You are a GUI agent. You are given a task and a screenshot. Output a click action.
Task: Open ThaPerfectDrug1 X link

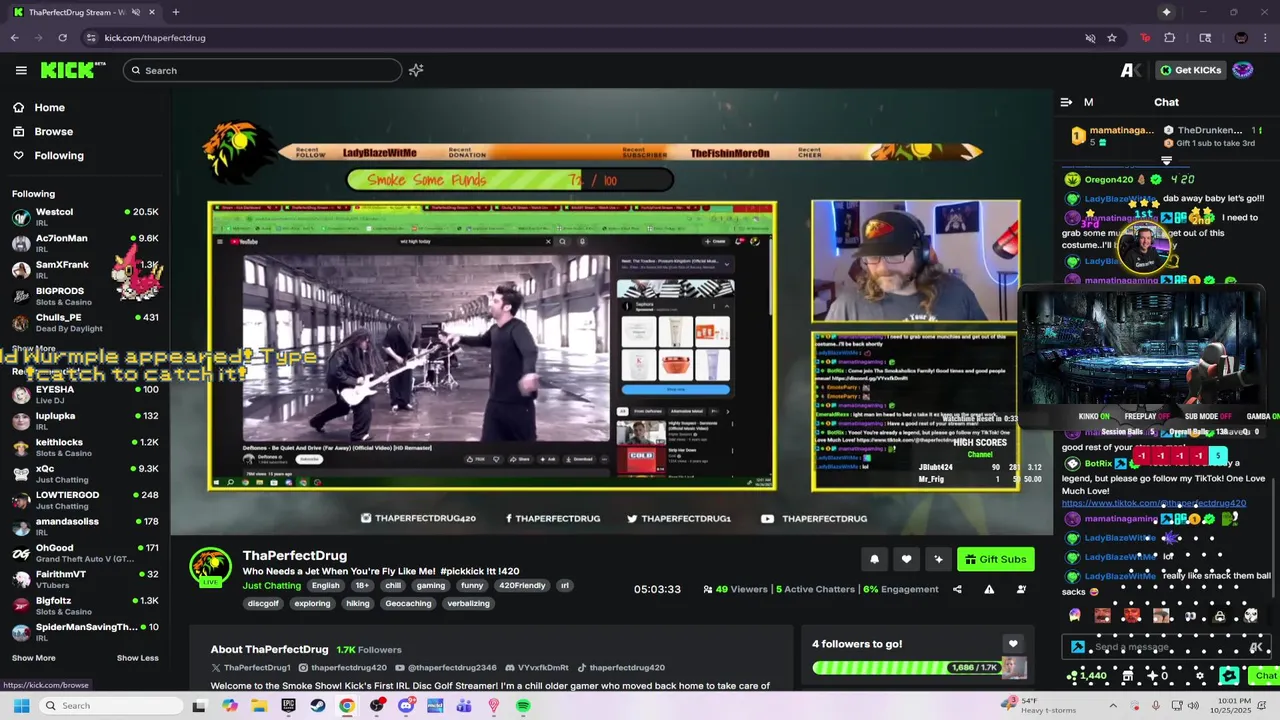(251, 668)
